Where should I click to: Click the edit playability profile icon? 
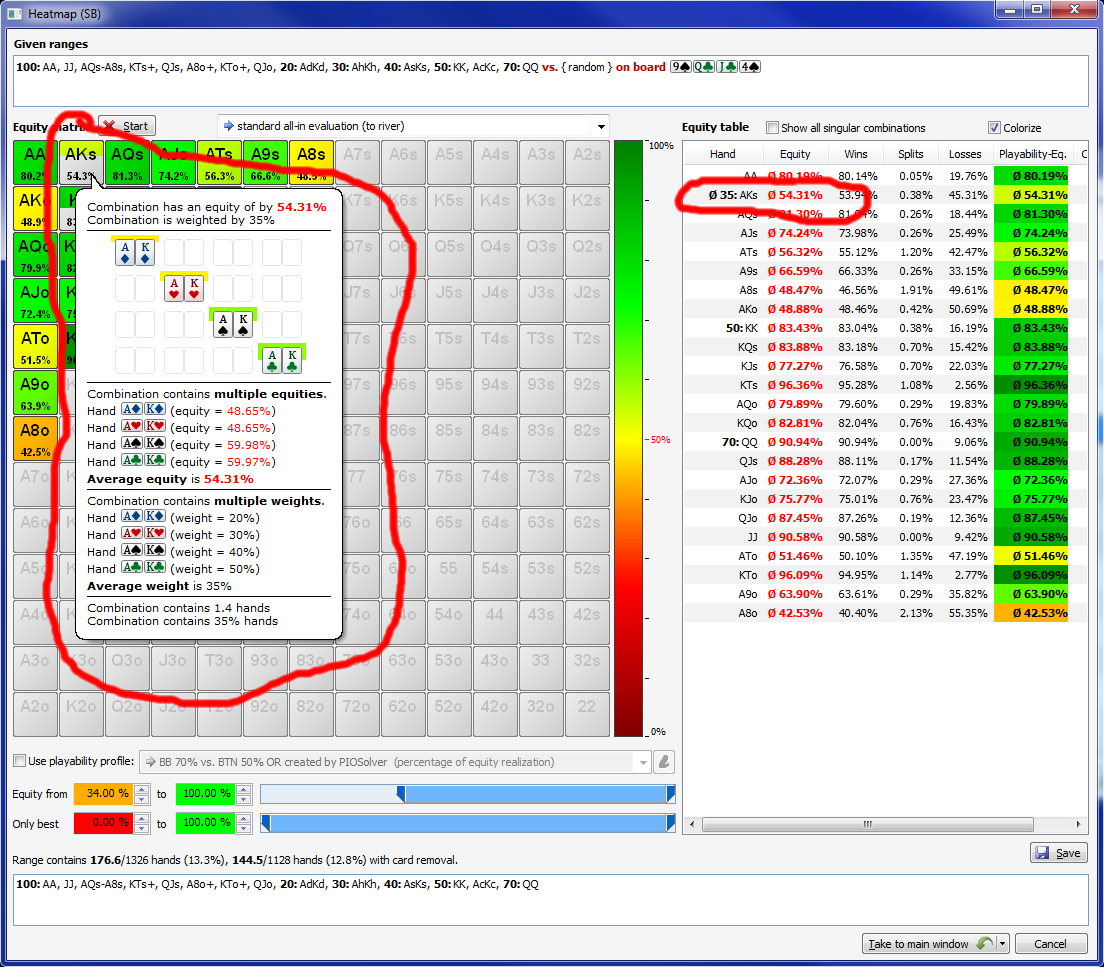[664, 762]
